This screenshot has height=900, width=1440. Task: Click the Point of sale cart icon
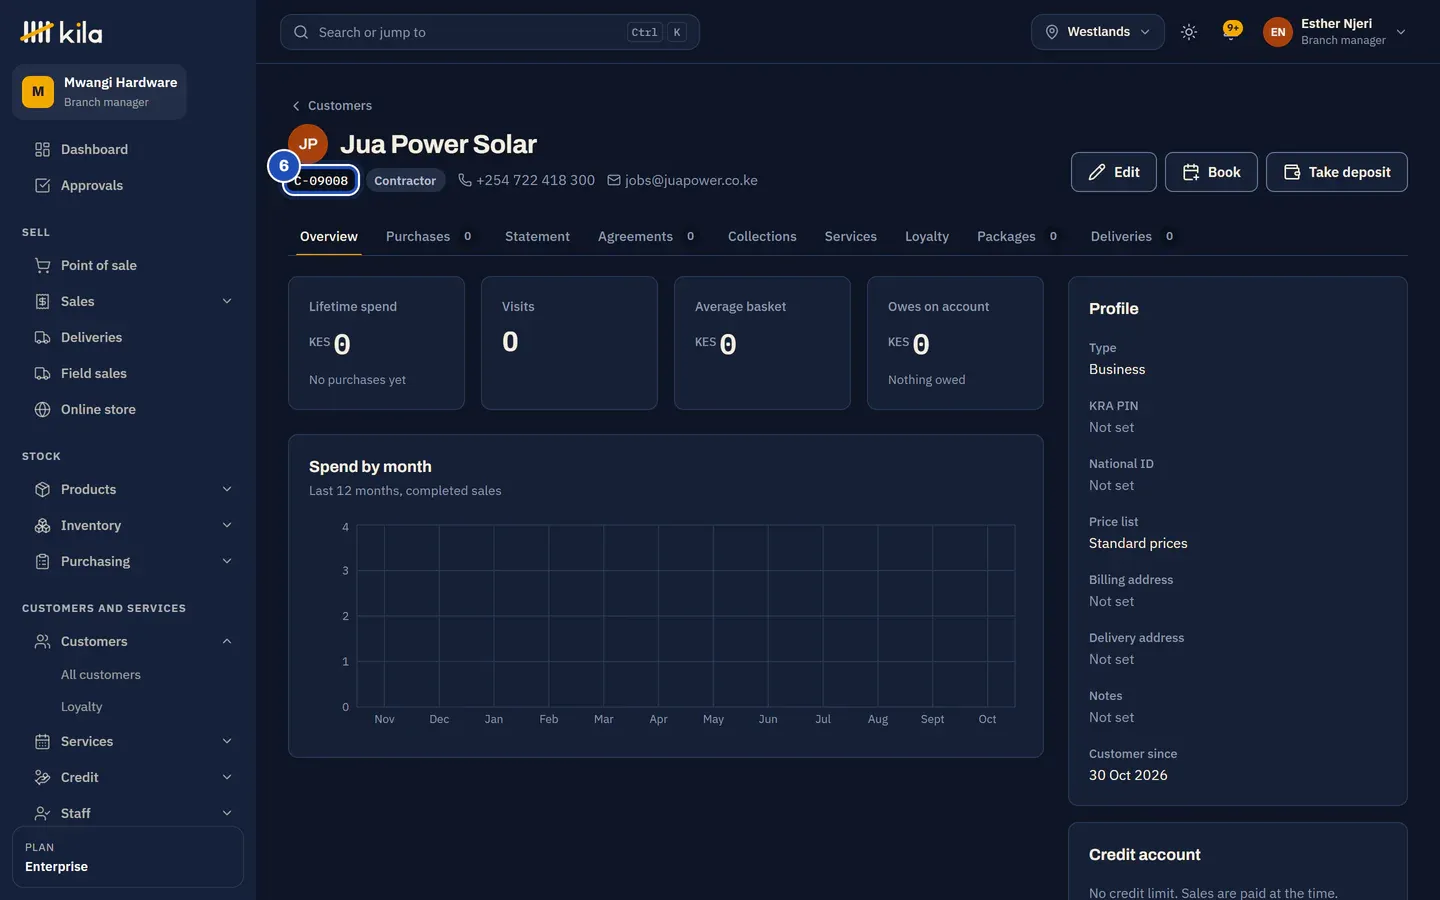(x=42, y=265)
